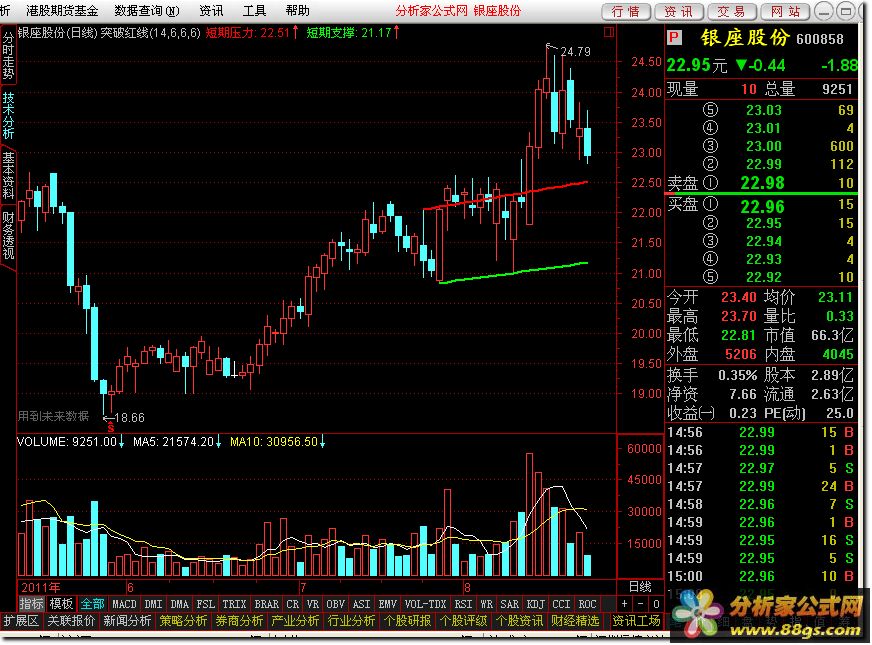The image size is (872, 645).
Task: Open the 扩展区 tab
Action: 21,621
